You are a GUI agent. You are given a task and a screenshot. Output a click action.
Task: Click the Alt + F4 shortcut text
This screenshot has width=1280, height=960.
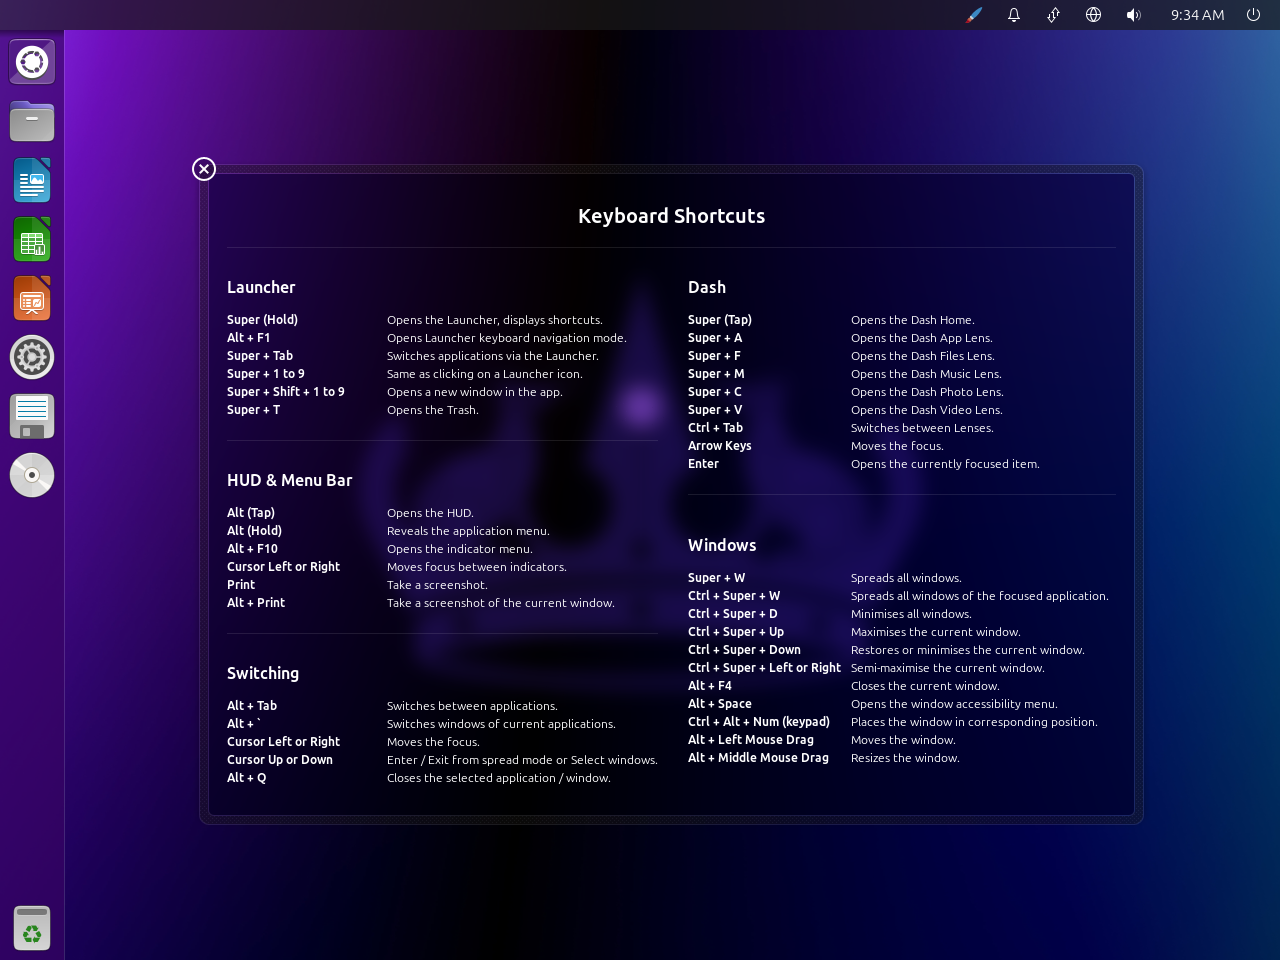pyautogui.click(x=710, y=686)
